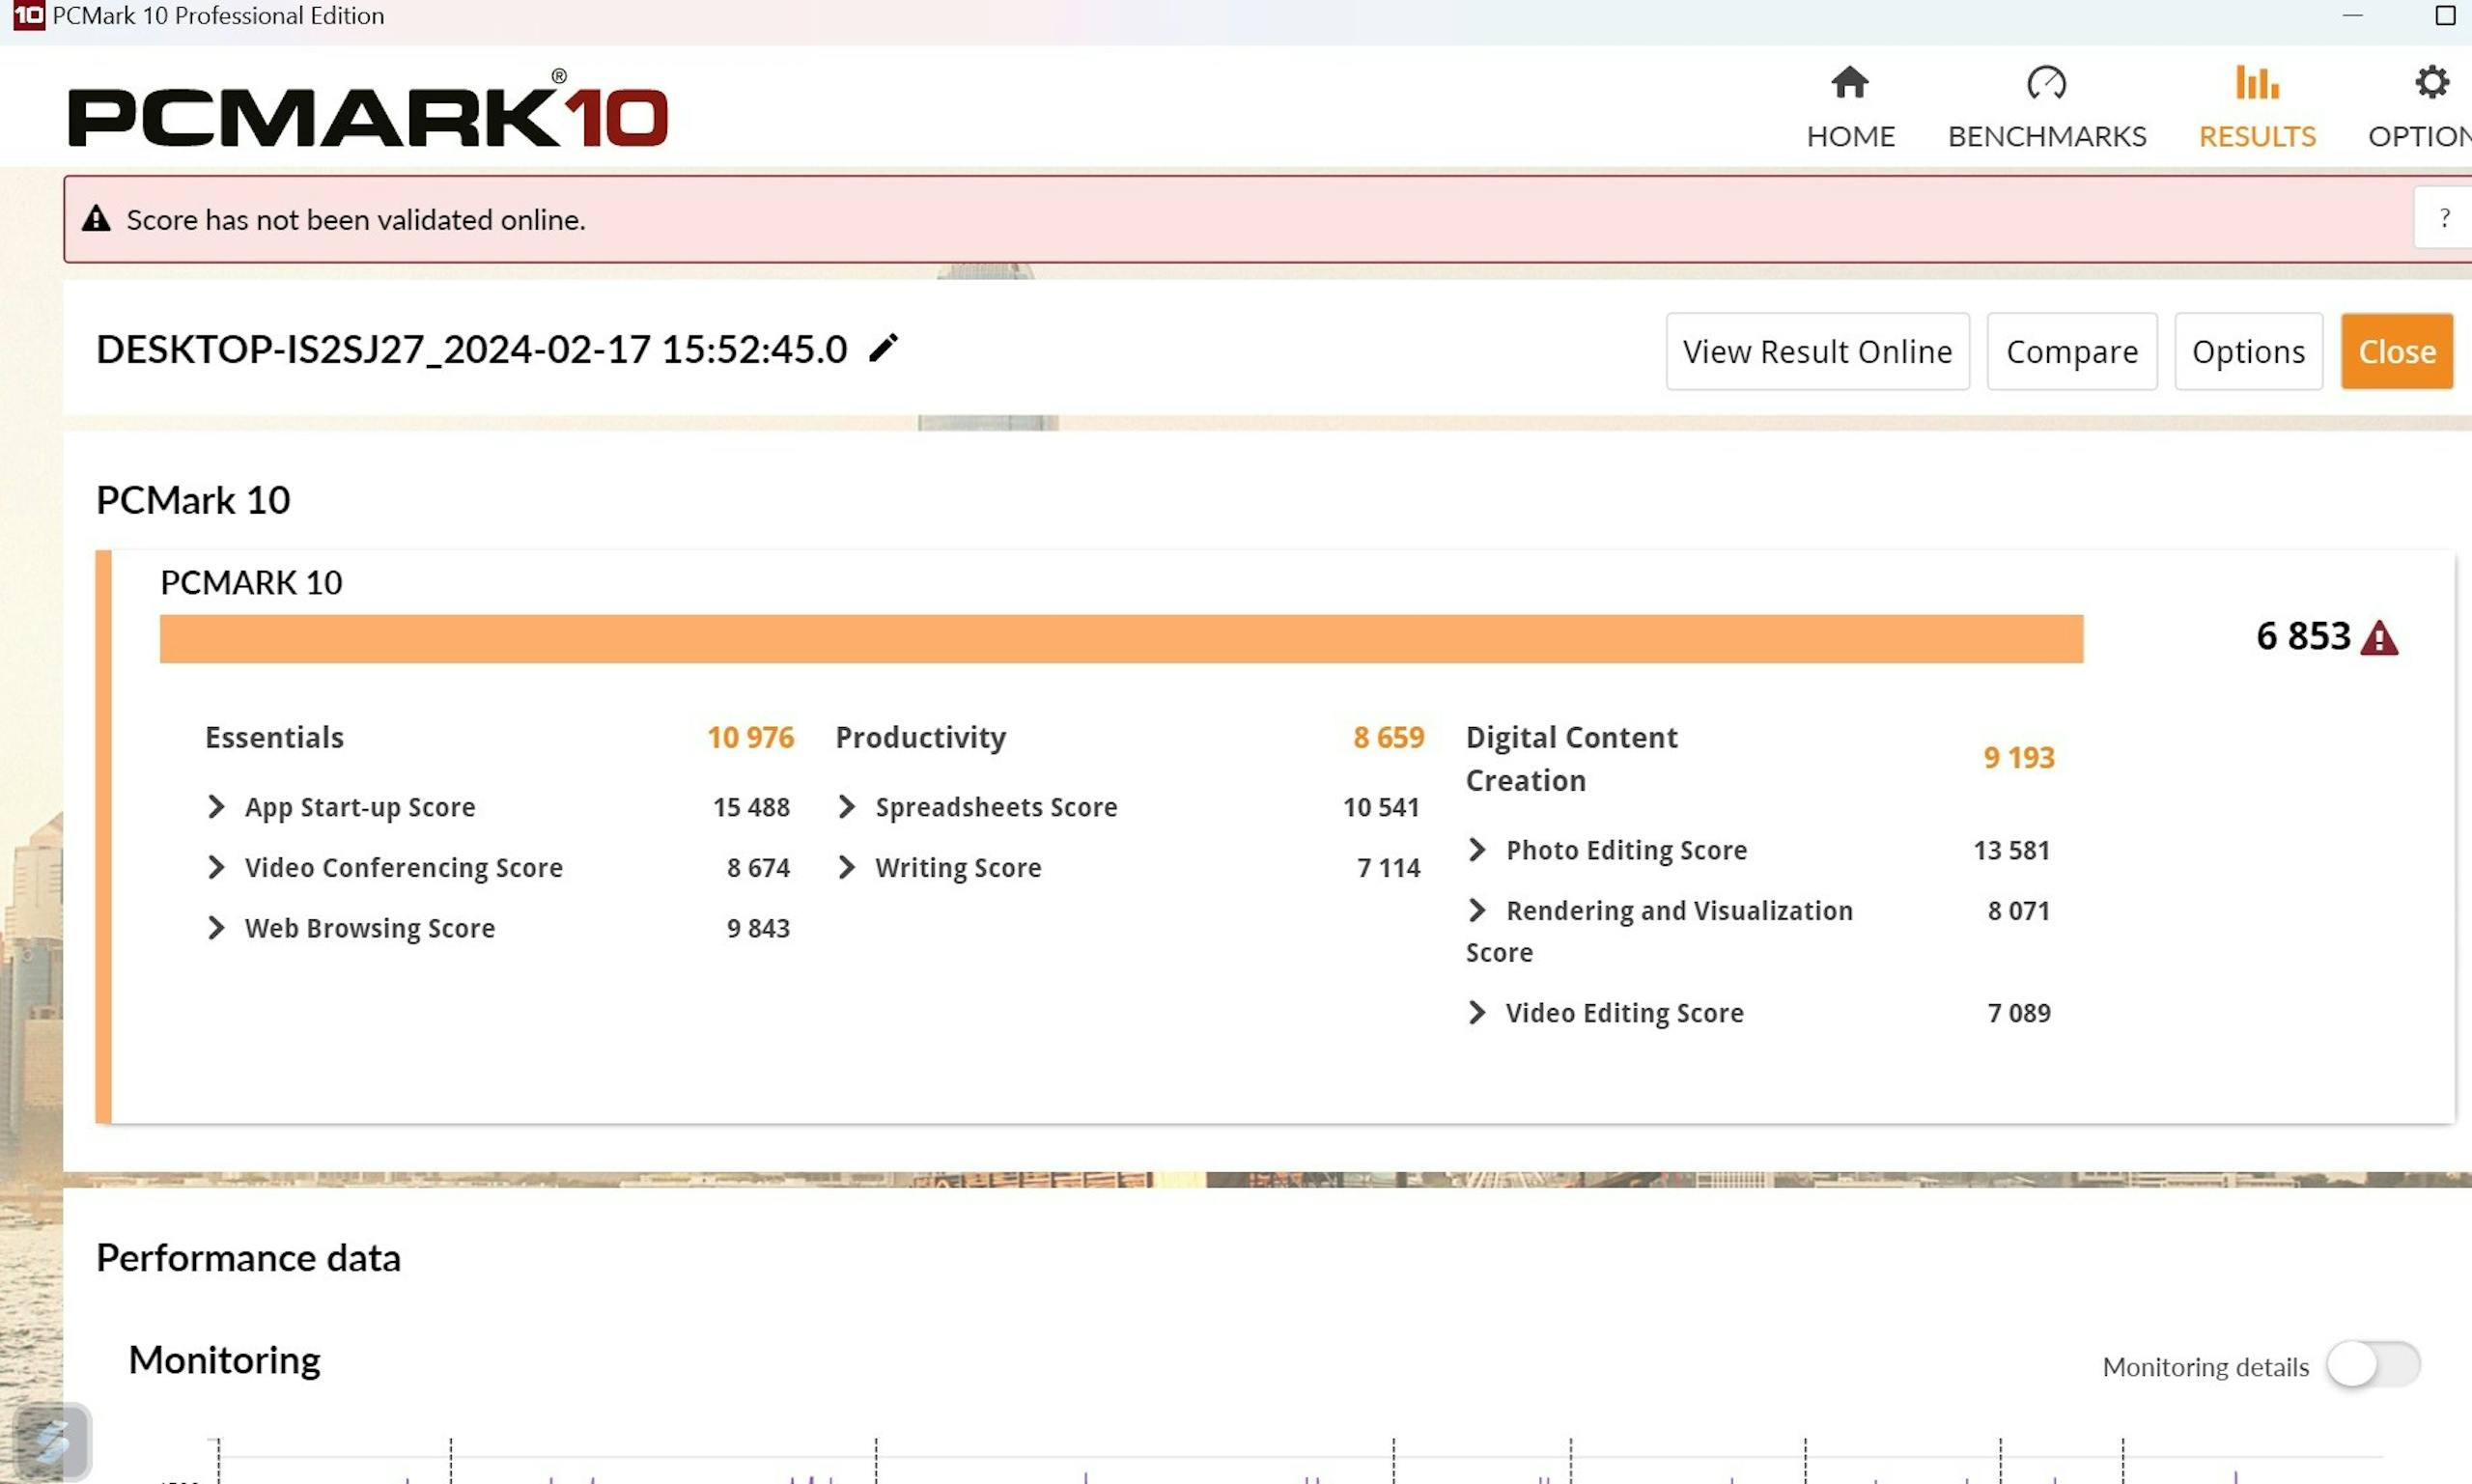Click the value 7 089
Image resolution: width=2472 pixels, height=1484 pixels.
coord(2018,1013)
